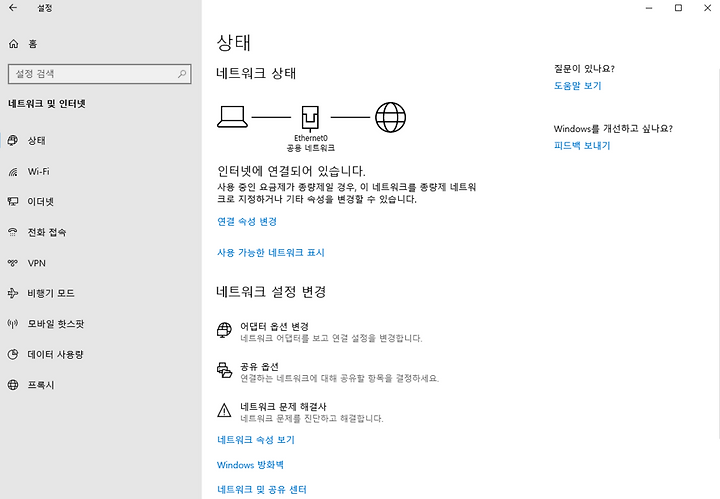The width and height of the screenshot is (720, 499).
Task: Click the magnifier icon in search box
Action: (x=182, y=74)
